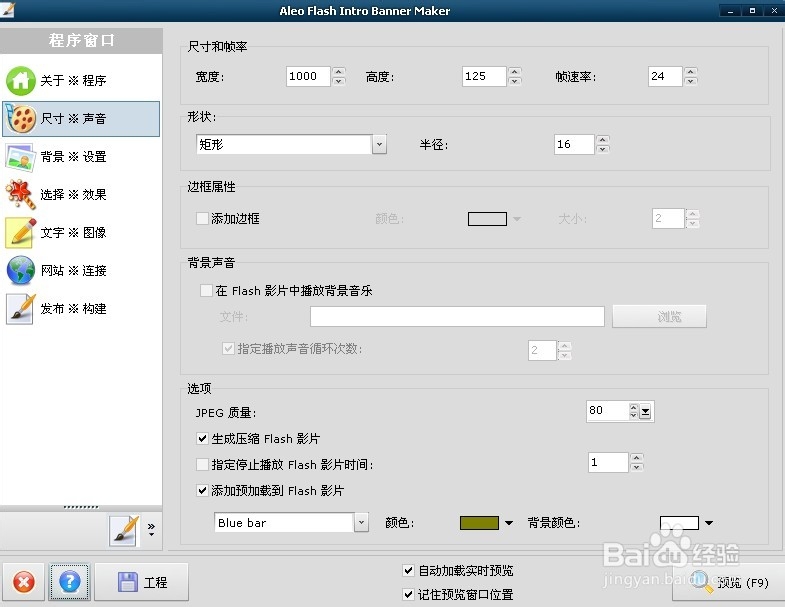Click the blue question mark help button
This screenshot has width=785, height=607.
point(70,582)
